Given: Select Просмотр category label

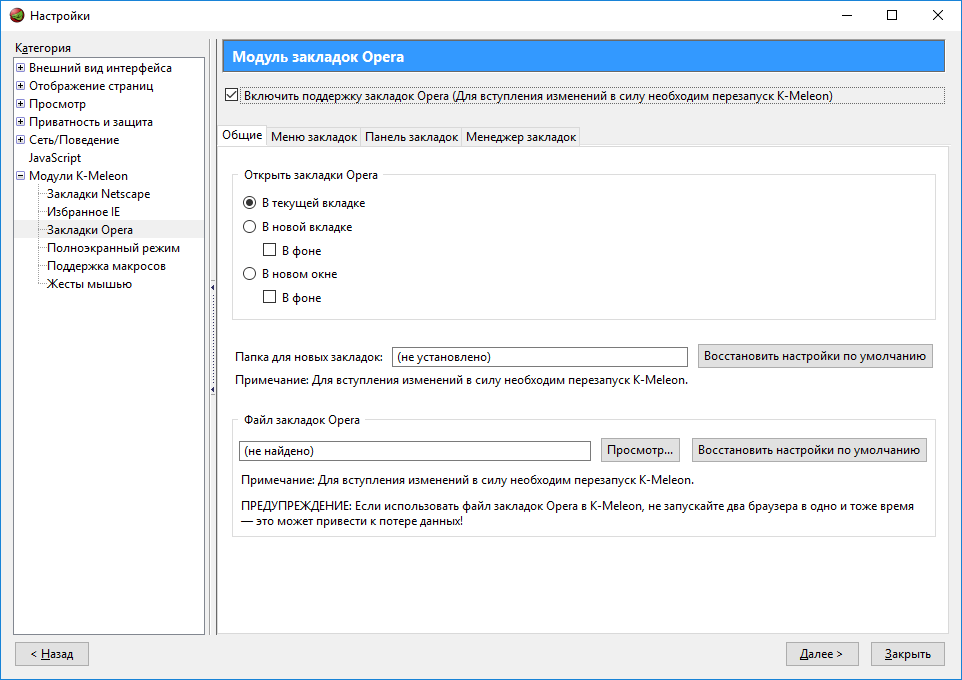Looking at the screenshot, I should tap(57, 104).
